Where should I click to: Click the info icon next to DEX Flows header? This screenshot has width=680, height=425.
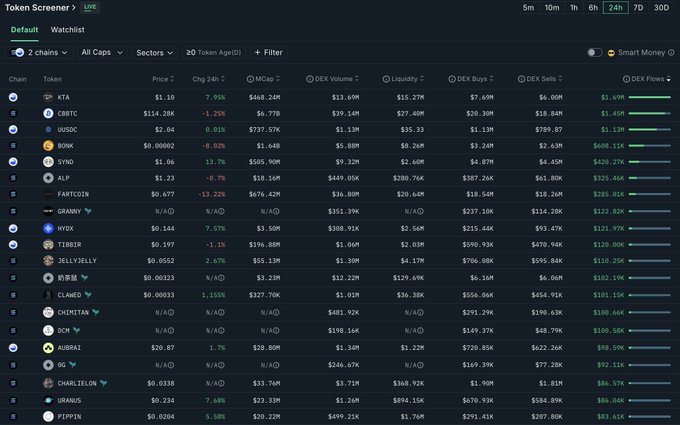pyautogui.click(x=626, y=79)
